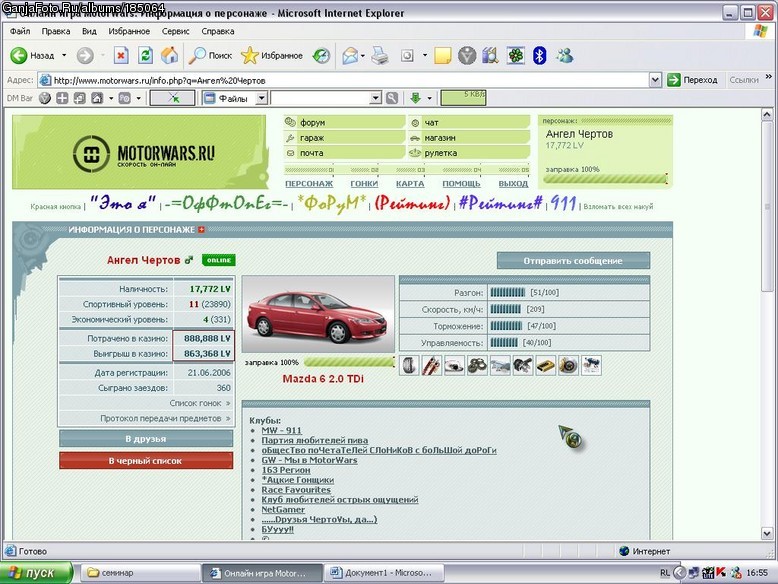778x584 pixels.
Task: Expand the Mail button dropdown arrow
Action: point(363,56)
